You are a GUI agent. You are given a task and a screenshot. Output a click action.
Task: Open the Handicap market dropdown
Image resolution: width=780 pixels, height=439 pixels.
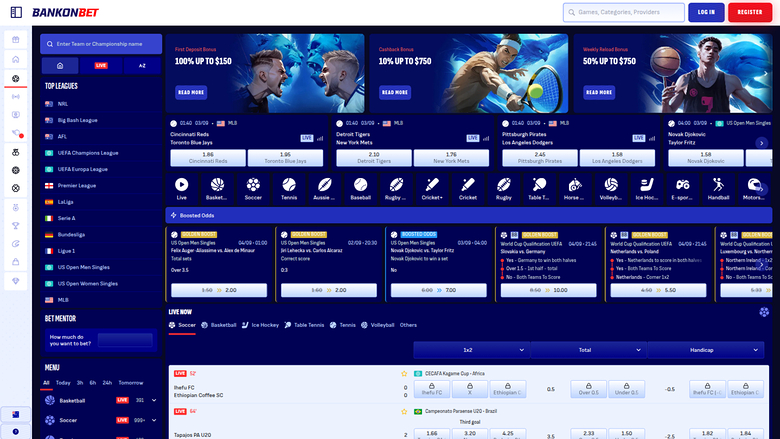point(705,350)
